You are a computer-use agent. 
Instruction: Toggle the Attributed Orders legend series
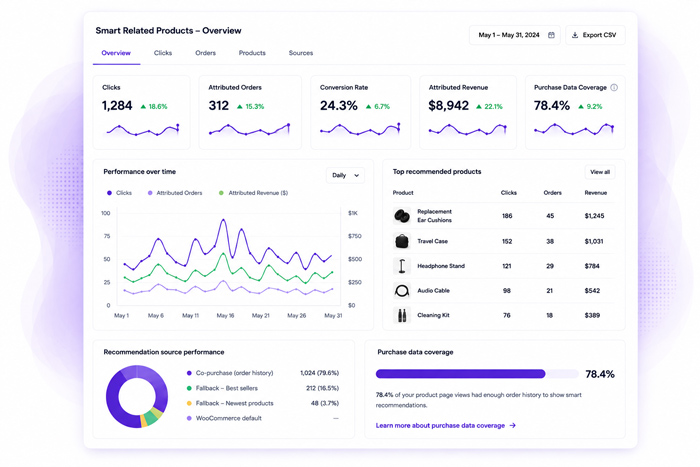pyautogui.click(x=175, y=193)
